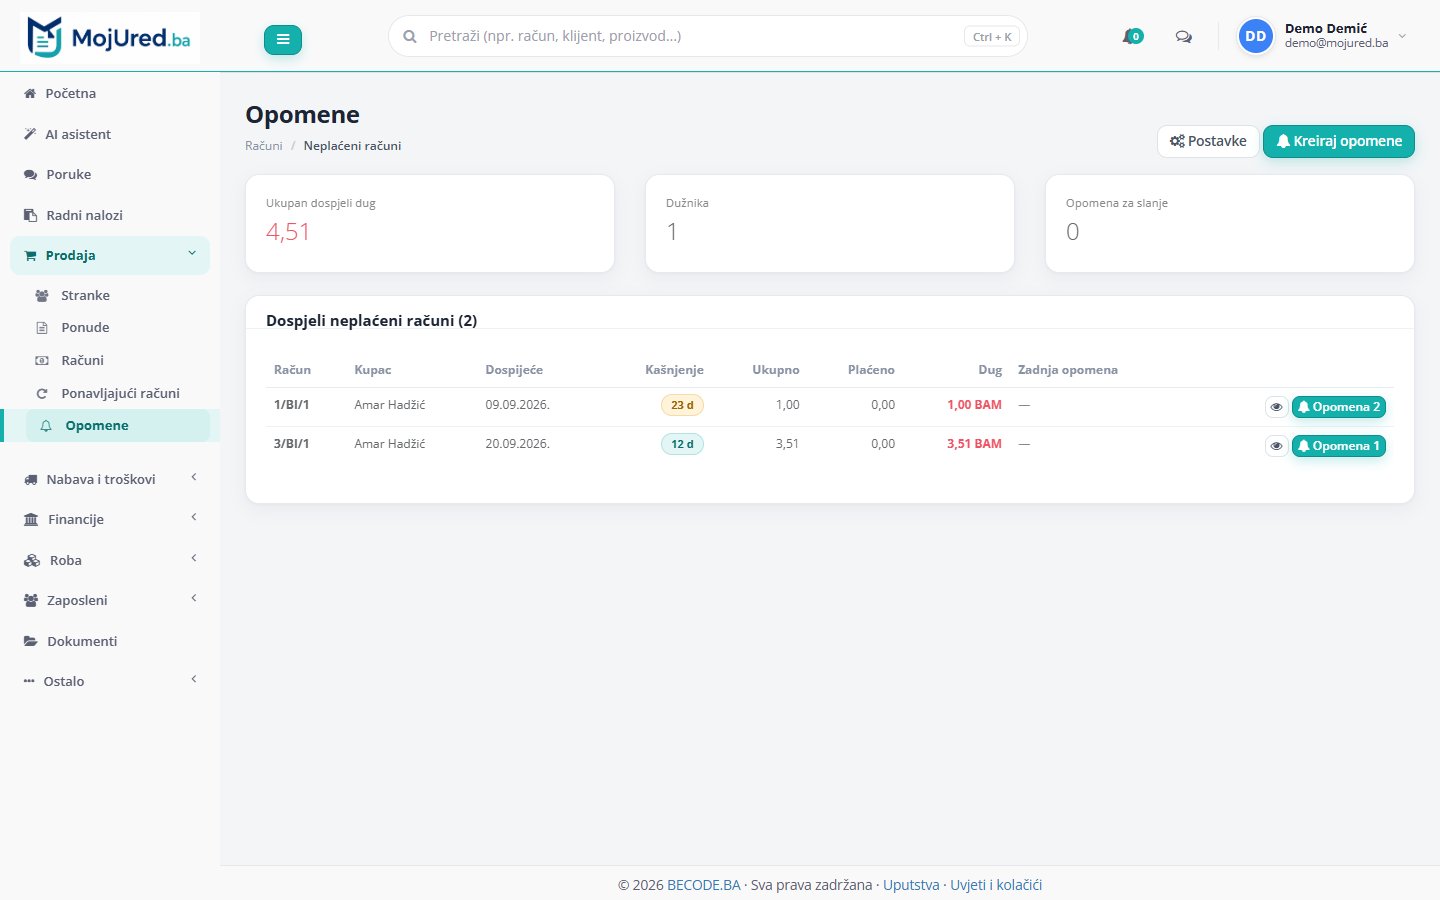
Task: Open the Demo Demić user dropdown arrow
Action: tap(1402, 36)
